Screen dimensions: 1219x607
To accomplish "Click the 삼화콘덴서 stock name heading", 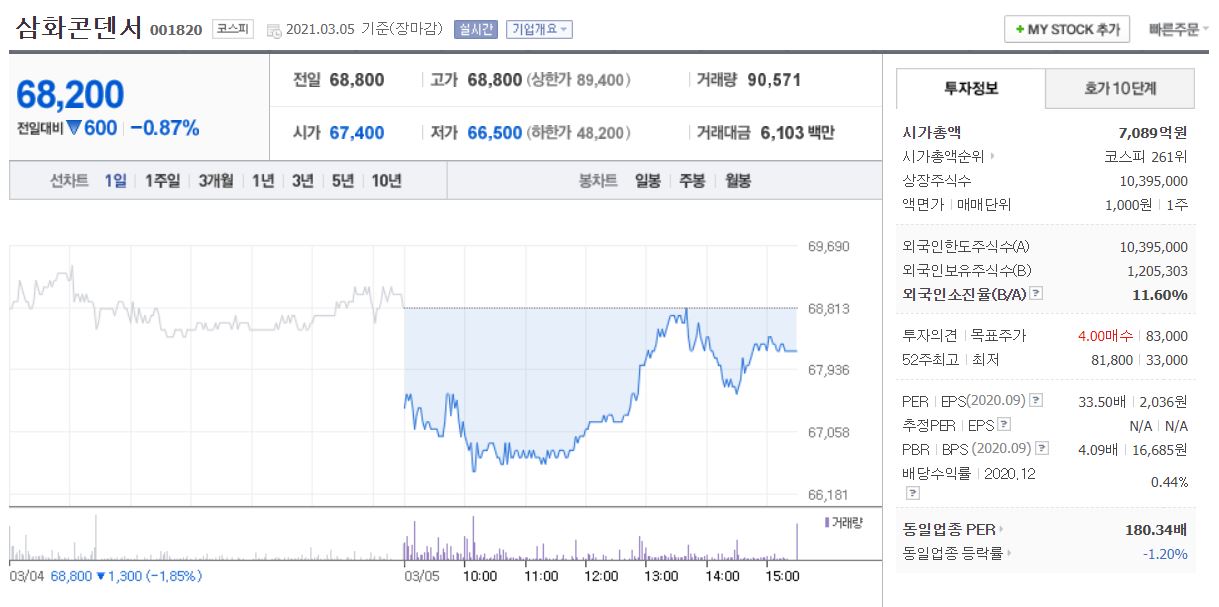I will [78, 27].
